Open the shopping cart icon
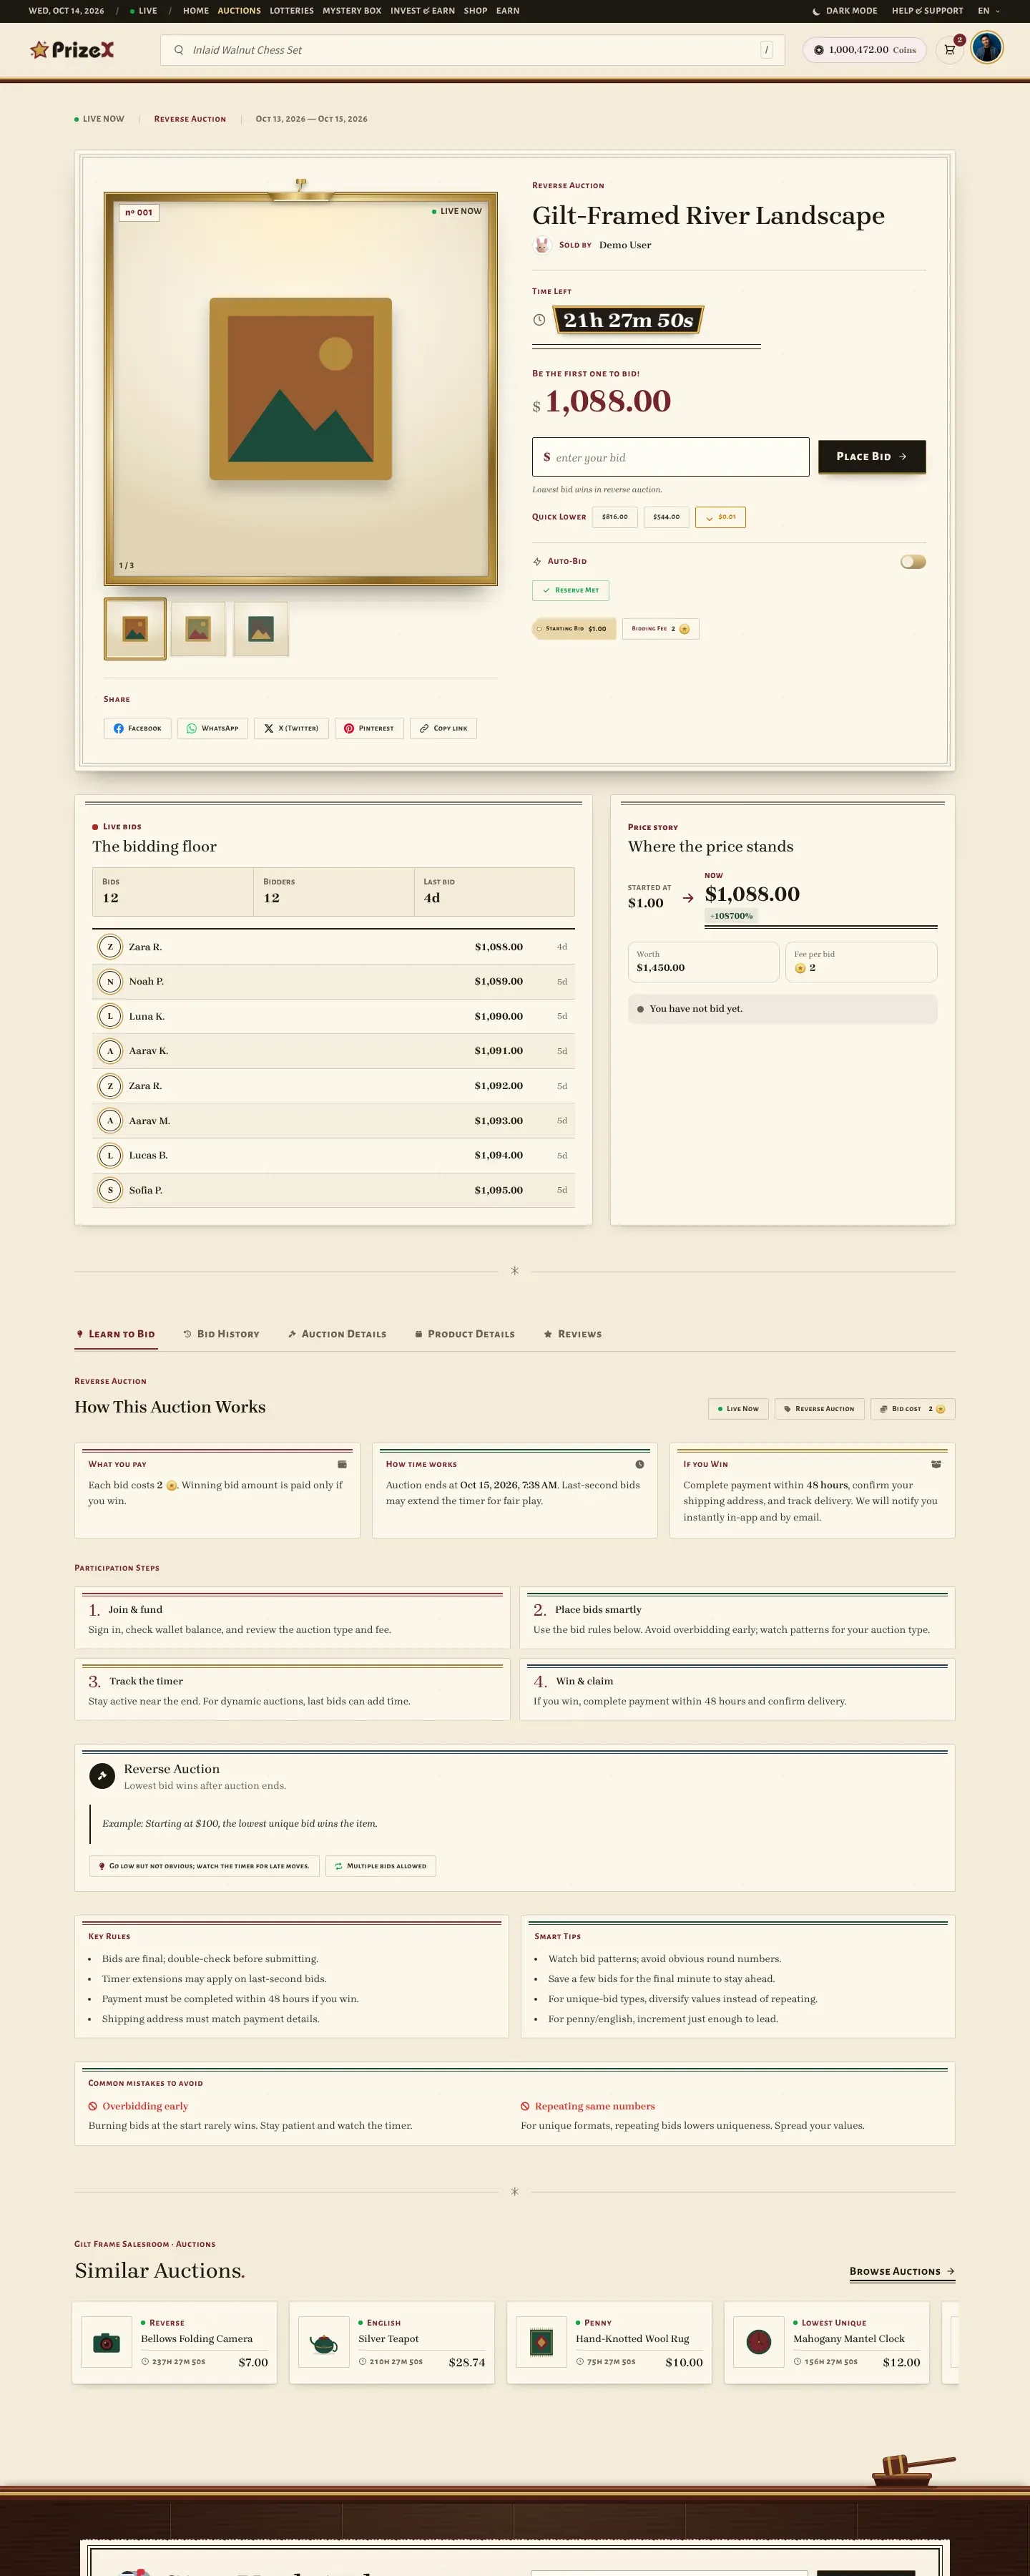Image resolution: width=1030 pixels, height=2576 pixels. click(949, 50)
